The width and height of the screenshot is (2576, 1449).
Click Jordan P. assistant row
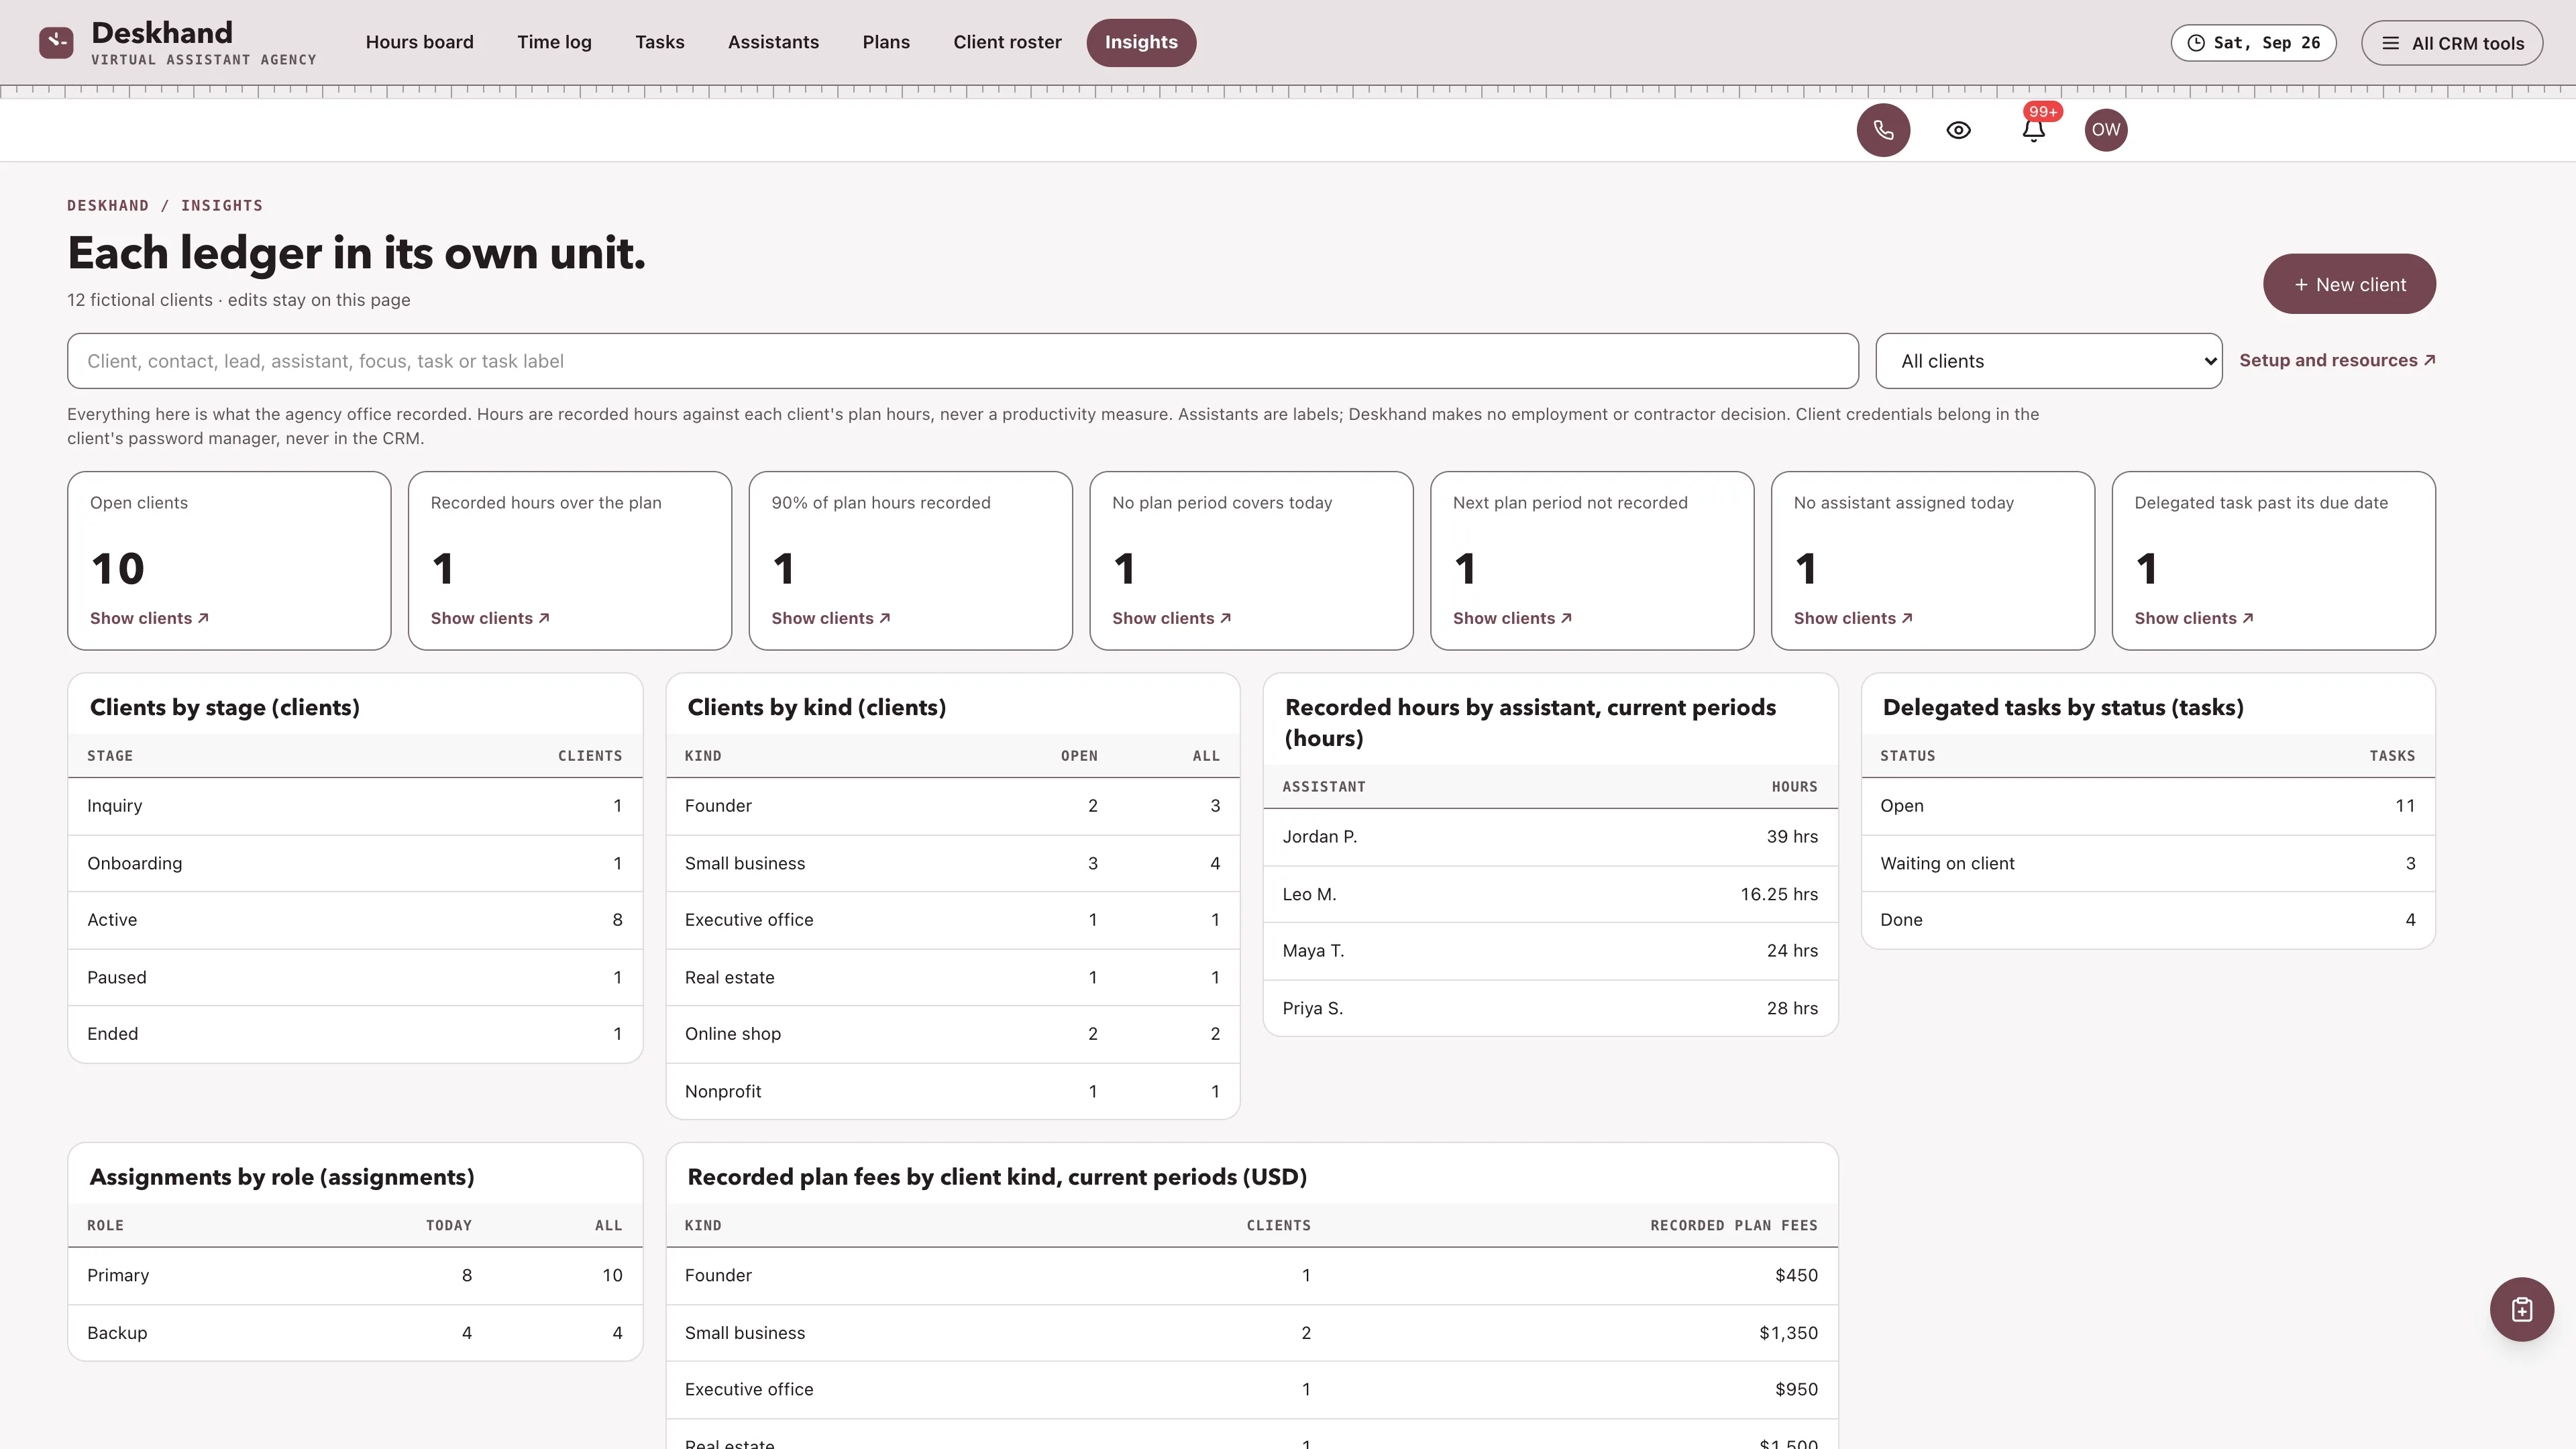pos(1550,837)
